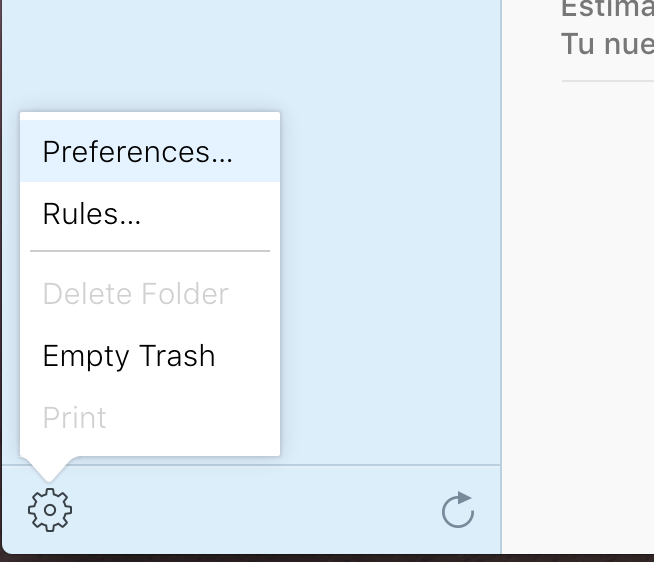The image size is (654, 562).
Task: Click empty sidebar area right of the popup menu
Action: point(390,284)
